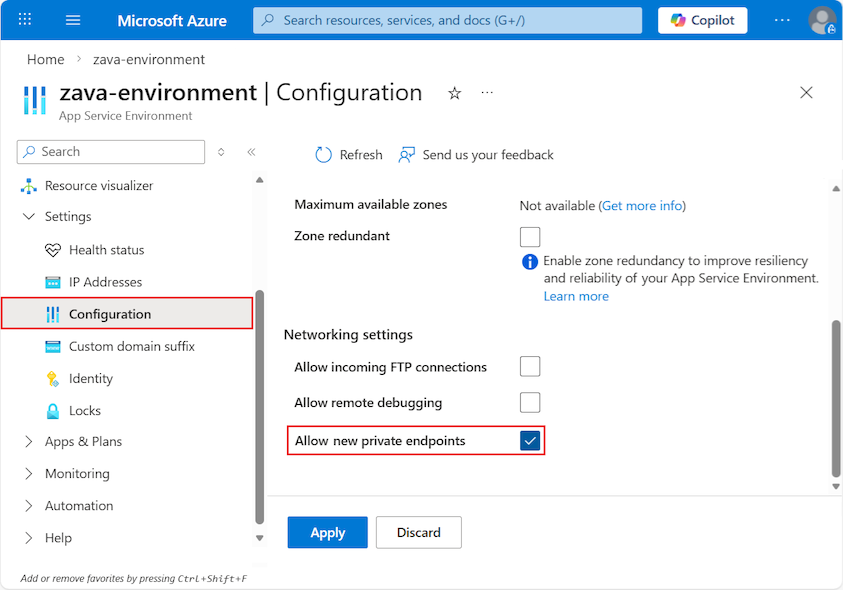The height and width of the screenshot is (590, 843).
Task: Click the Apply button
Action: tap(327, 532)
